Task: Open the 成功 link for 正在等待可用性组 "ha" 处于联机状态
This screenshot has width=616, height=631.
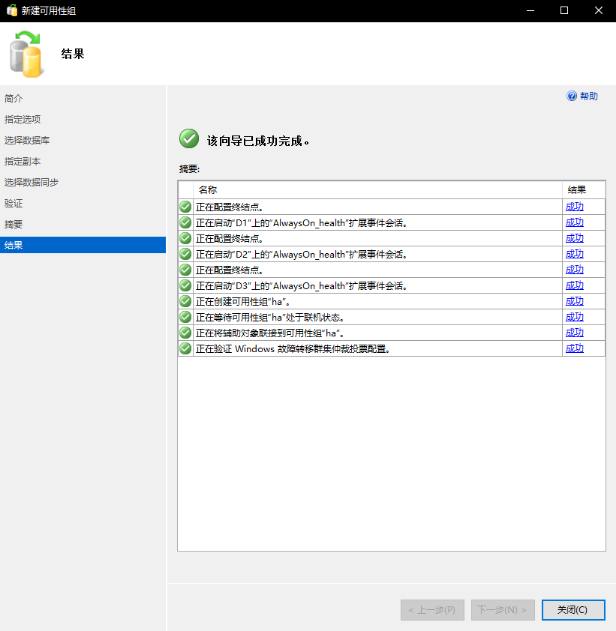Action: (574, 317)
